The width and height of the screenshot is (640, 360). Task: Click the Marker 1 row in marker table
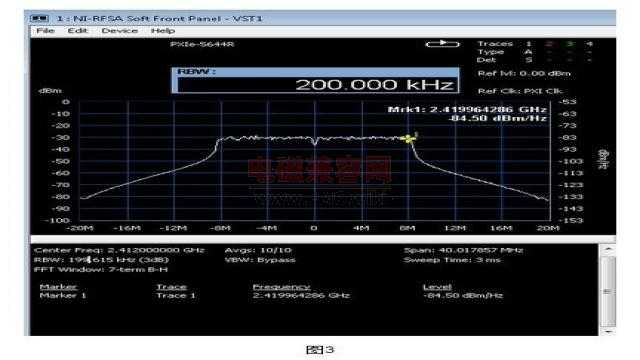(271, 295)
